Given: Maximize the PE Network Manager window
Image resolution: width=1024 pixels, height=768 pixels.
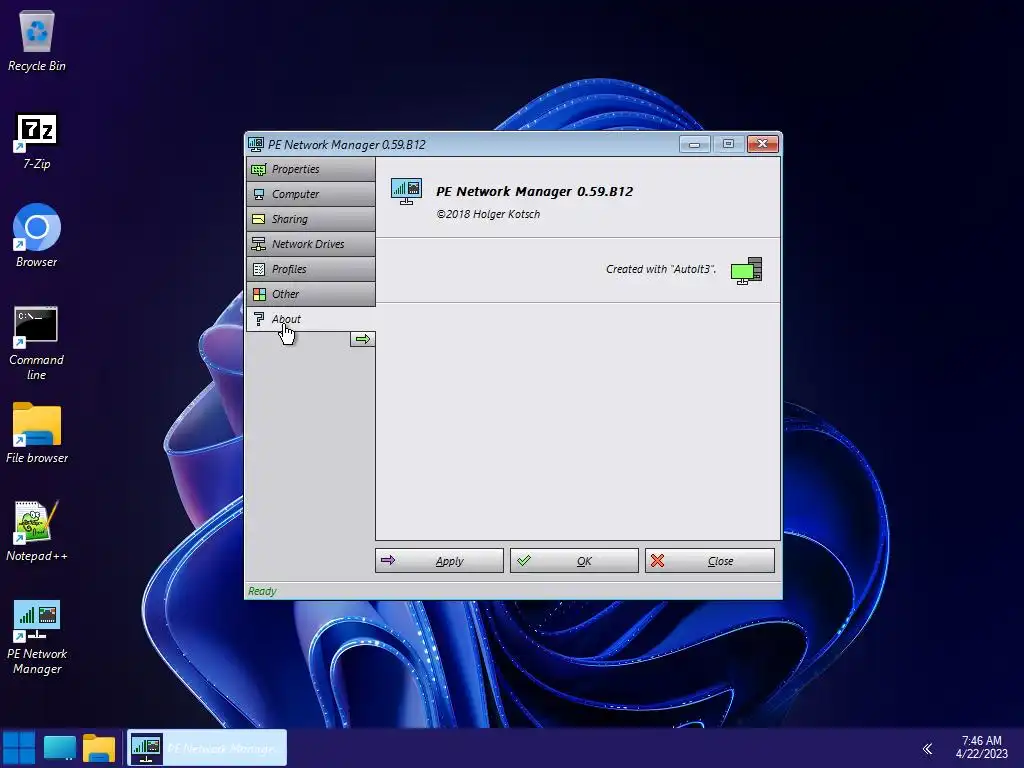Looking at the screenshot, I should pos(728,144).
